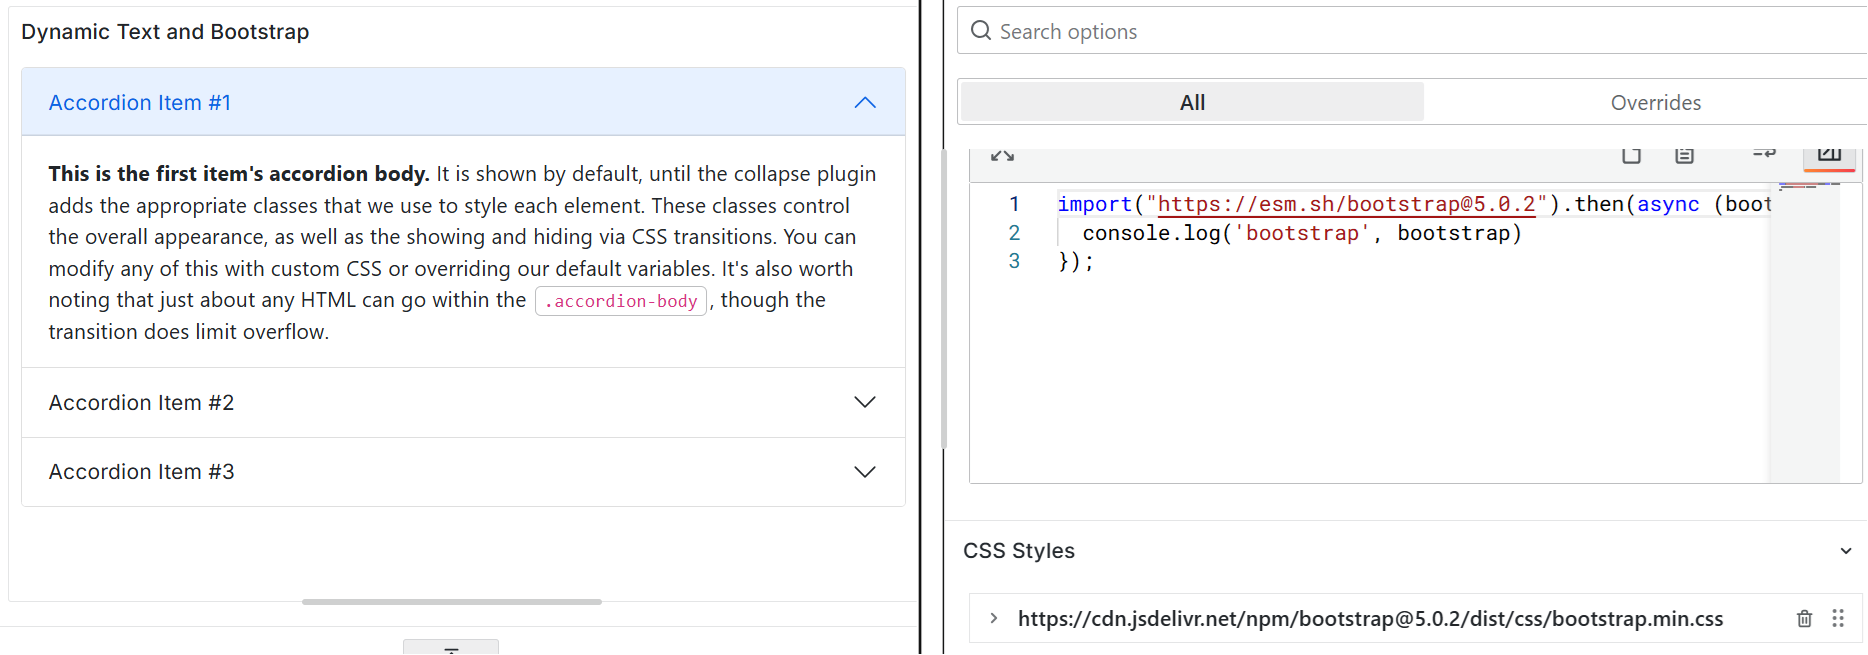Screen dimensions: 1868x655
Task: Click the expand editor arrows icon
Action: [x=1002, y=156]
